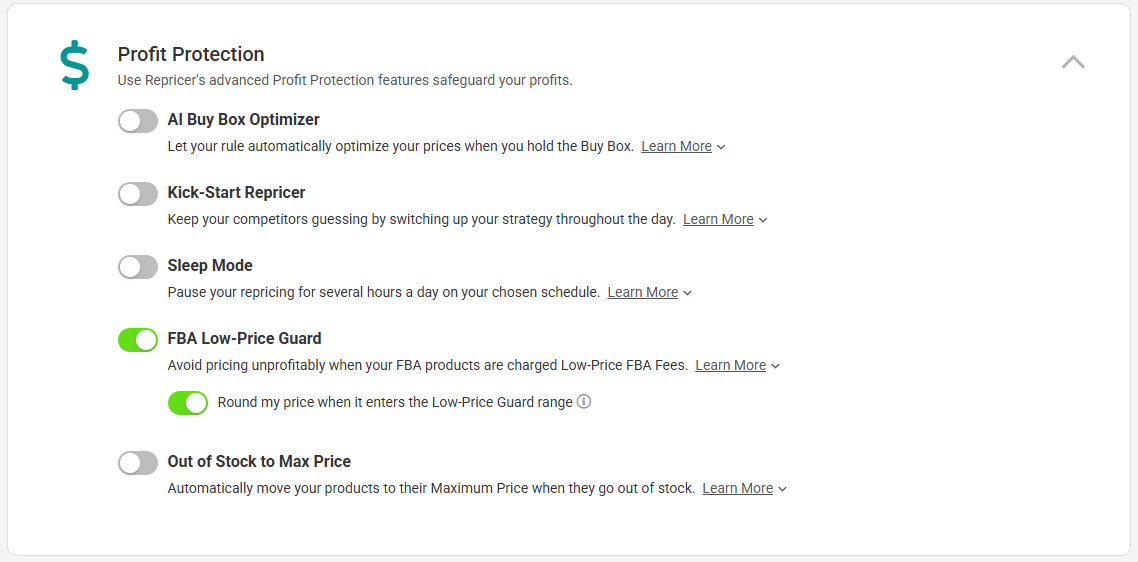Click the green dollar sign icon

tap(75, 65)
